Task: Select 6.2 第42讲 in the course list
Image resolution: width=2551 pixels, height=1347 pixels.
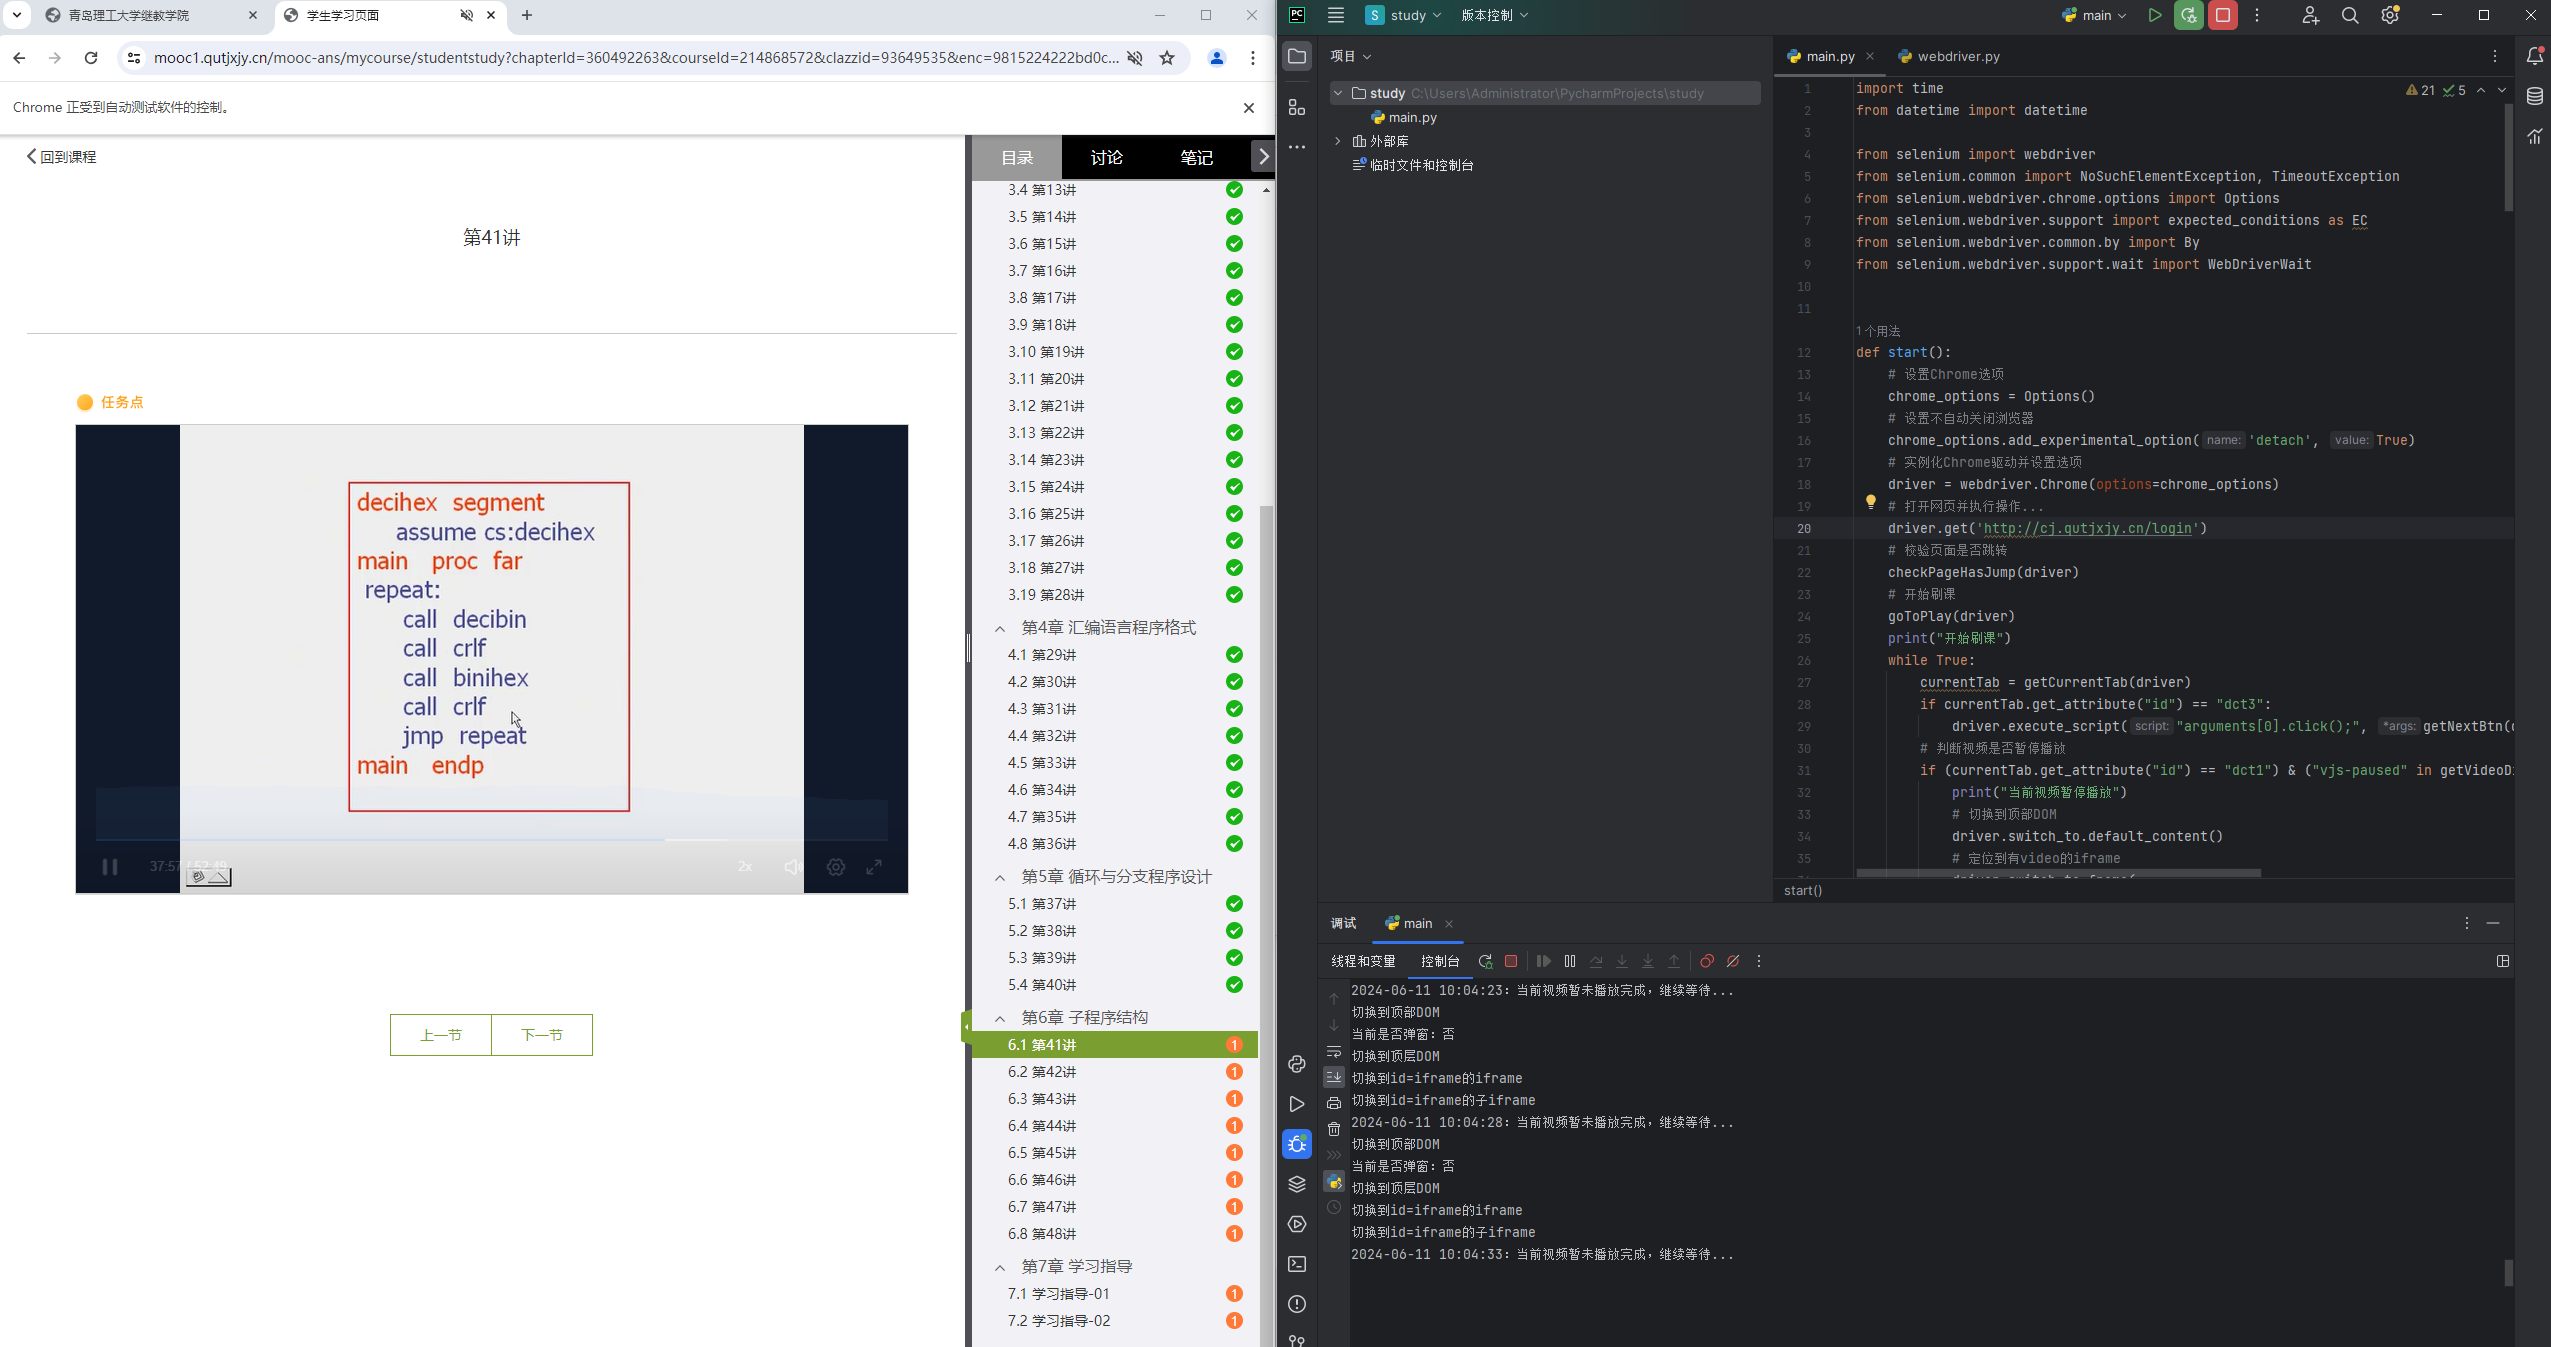Action: tap(1041, 1072)
